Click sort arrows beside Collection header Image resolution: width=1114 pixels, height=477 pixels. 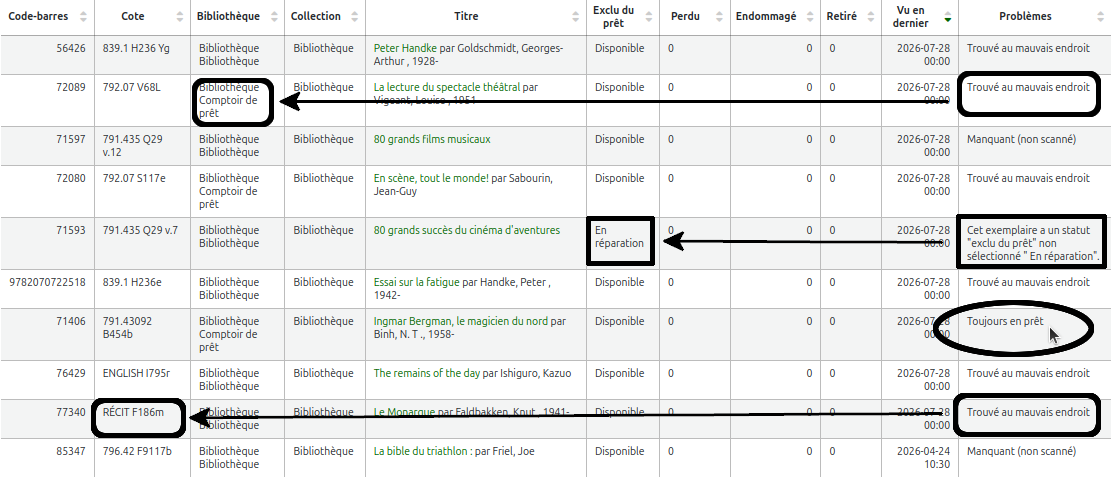click(355, 16)
